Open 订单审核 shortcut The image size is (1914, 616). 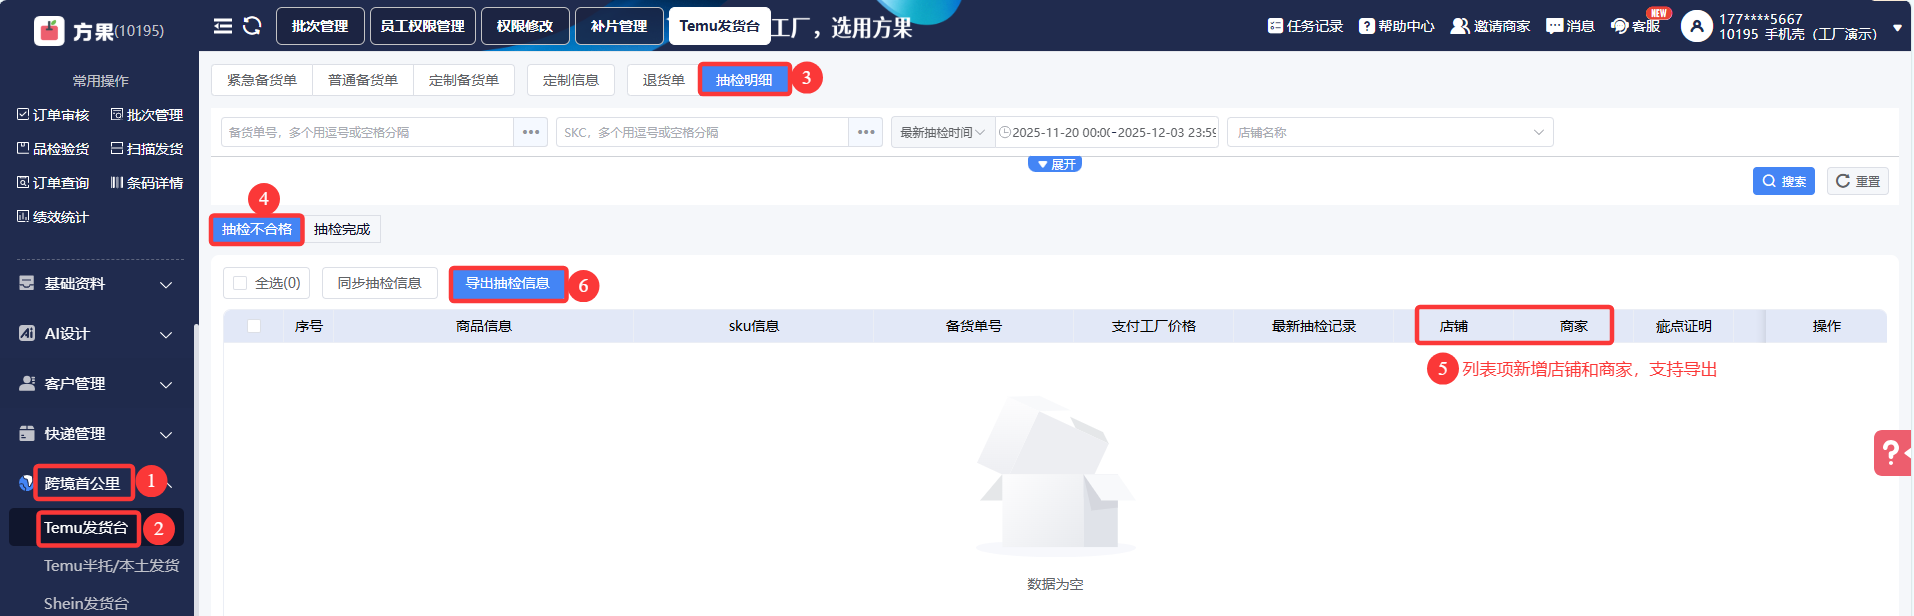pyautogui.click(x=53, y=115)
